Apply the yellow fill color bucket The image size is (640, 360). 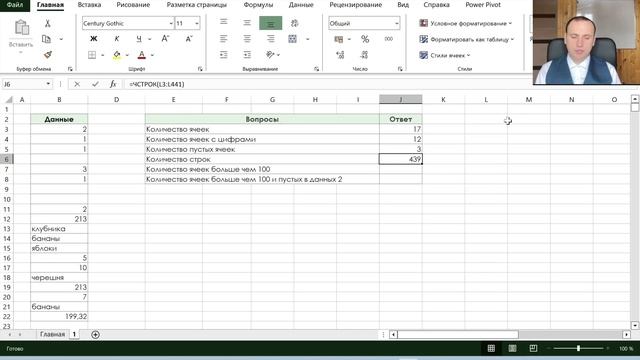(x=117, y=55)
